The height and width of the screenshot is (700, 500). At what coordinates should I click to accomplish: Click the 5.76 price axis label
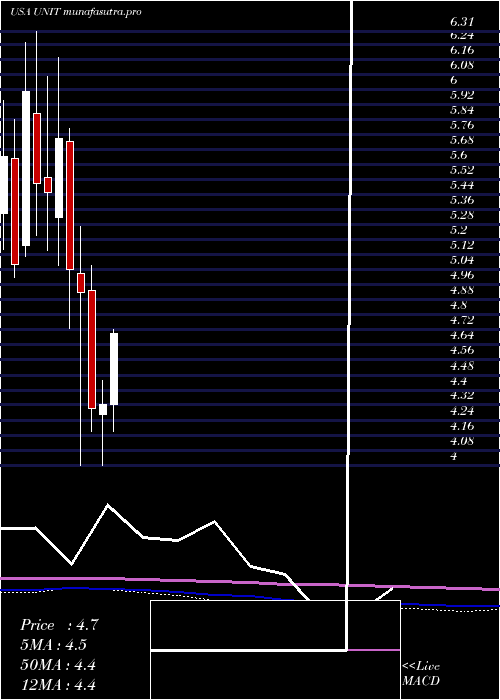[462, 125]
